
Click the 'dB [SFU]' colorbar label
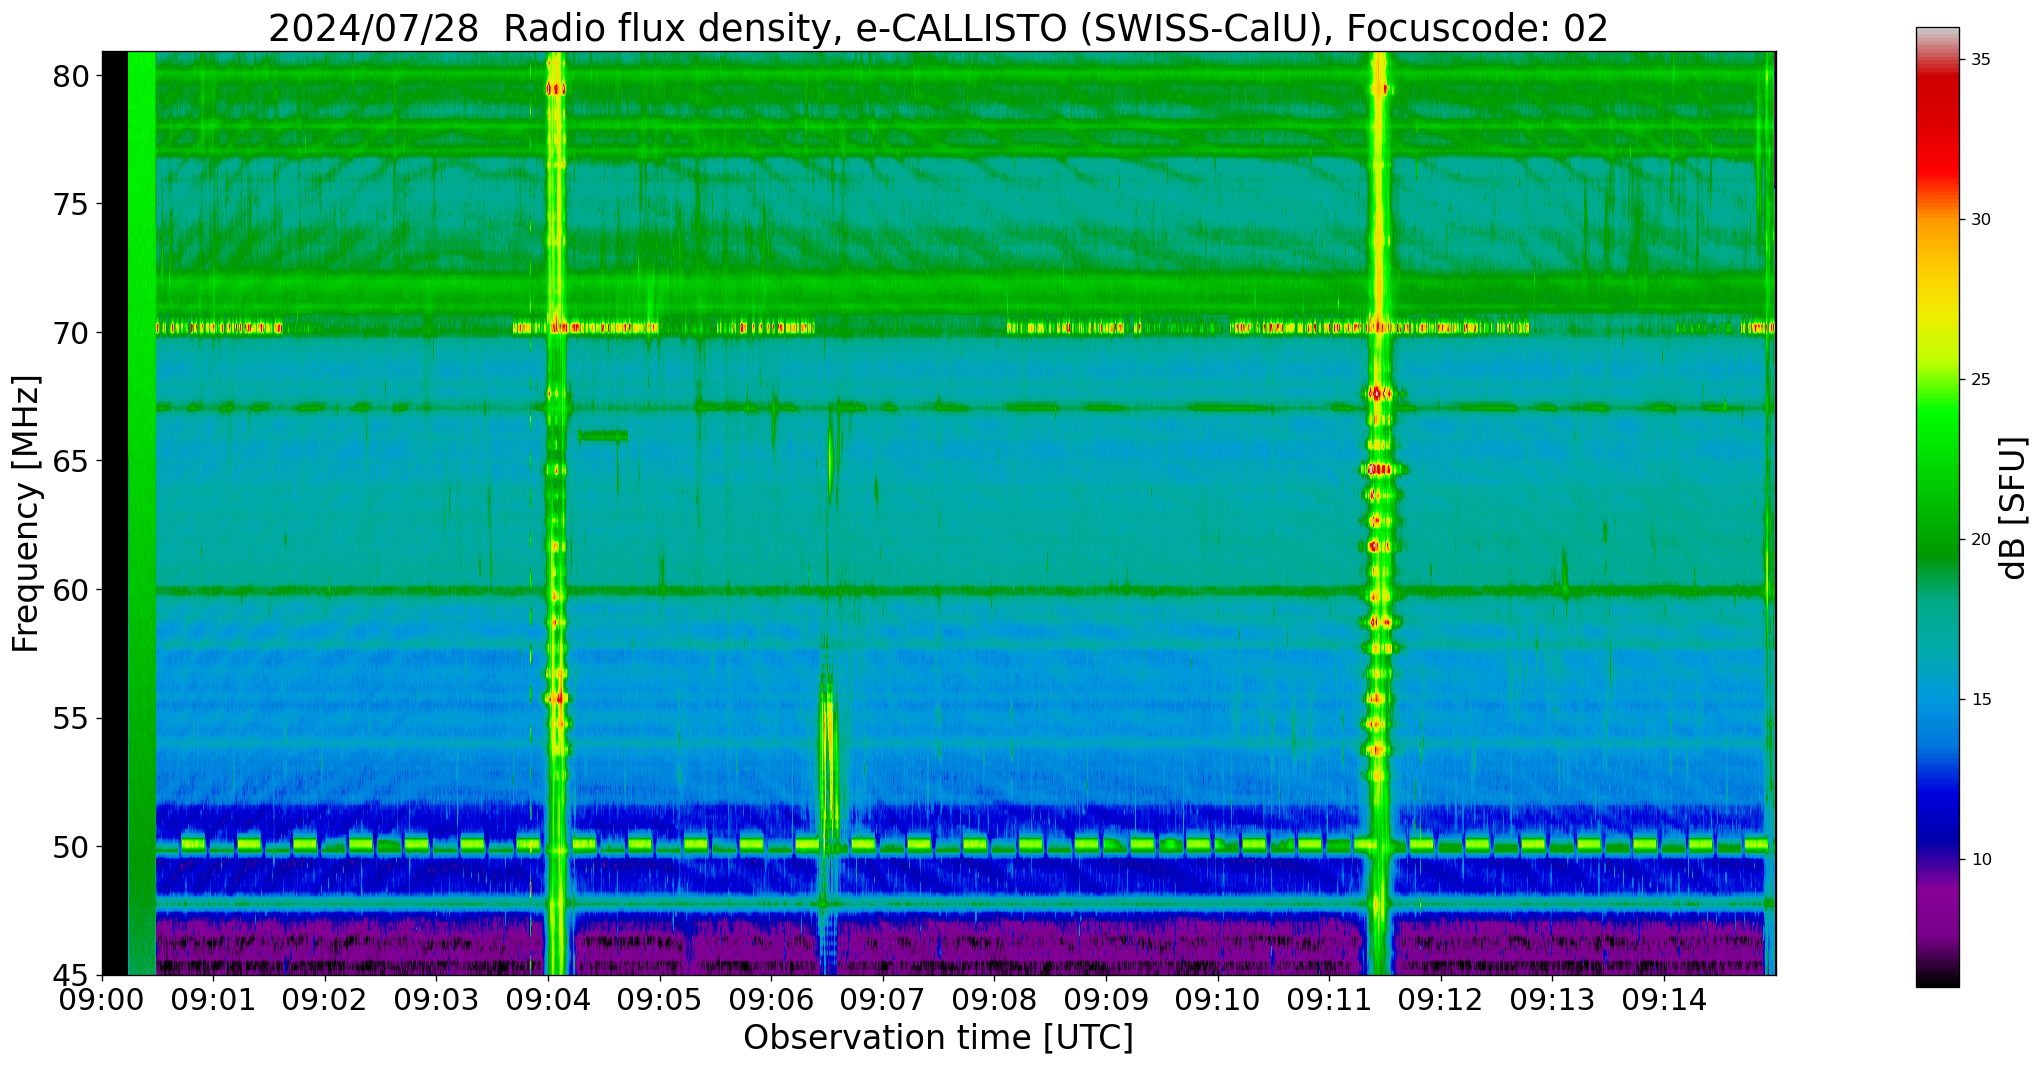click(2013, 507)
